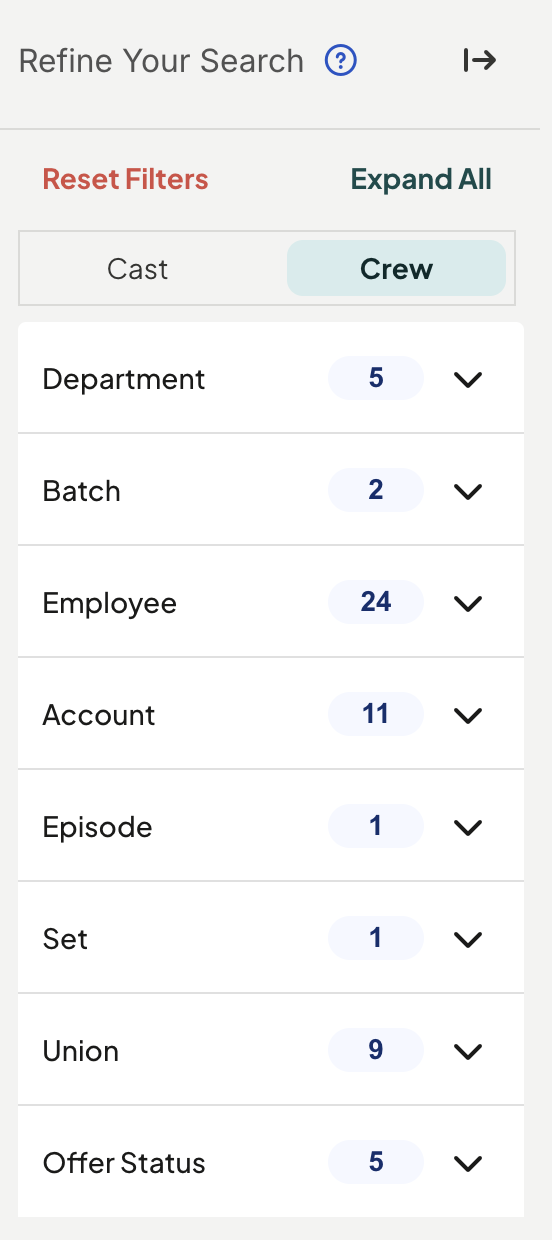Collapse the Refine Your Search panel
Screen dimensions: 552x1240
tap(480, 61)
